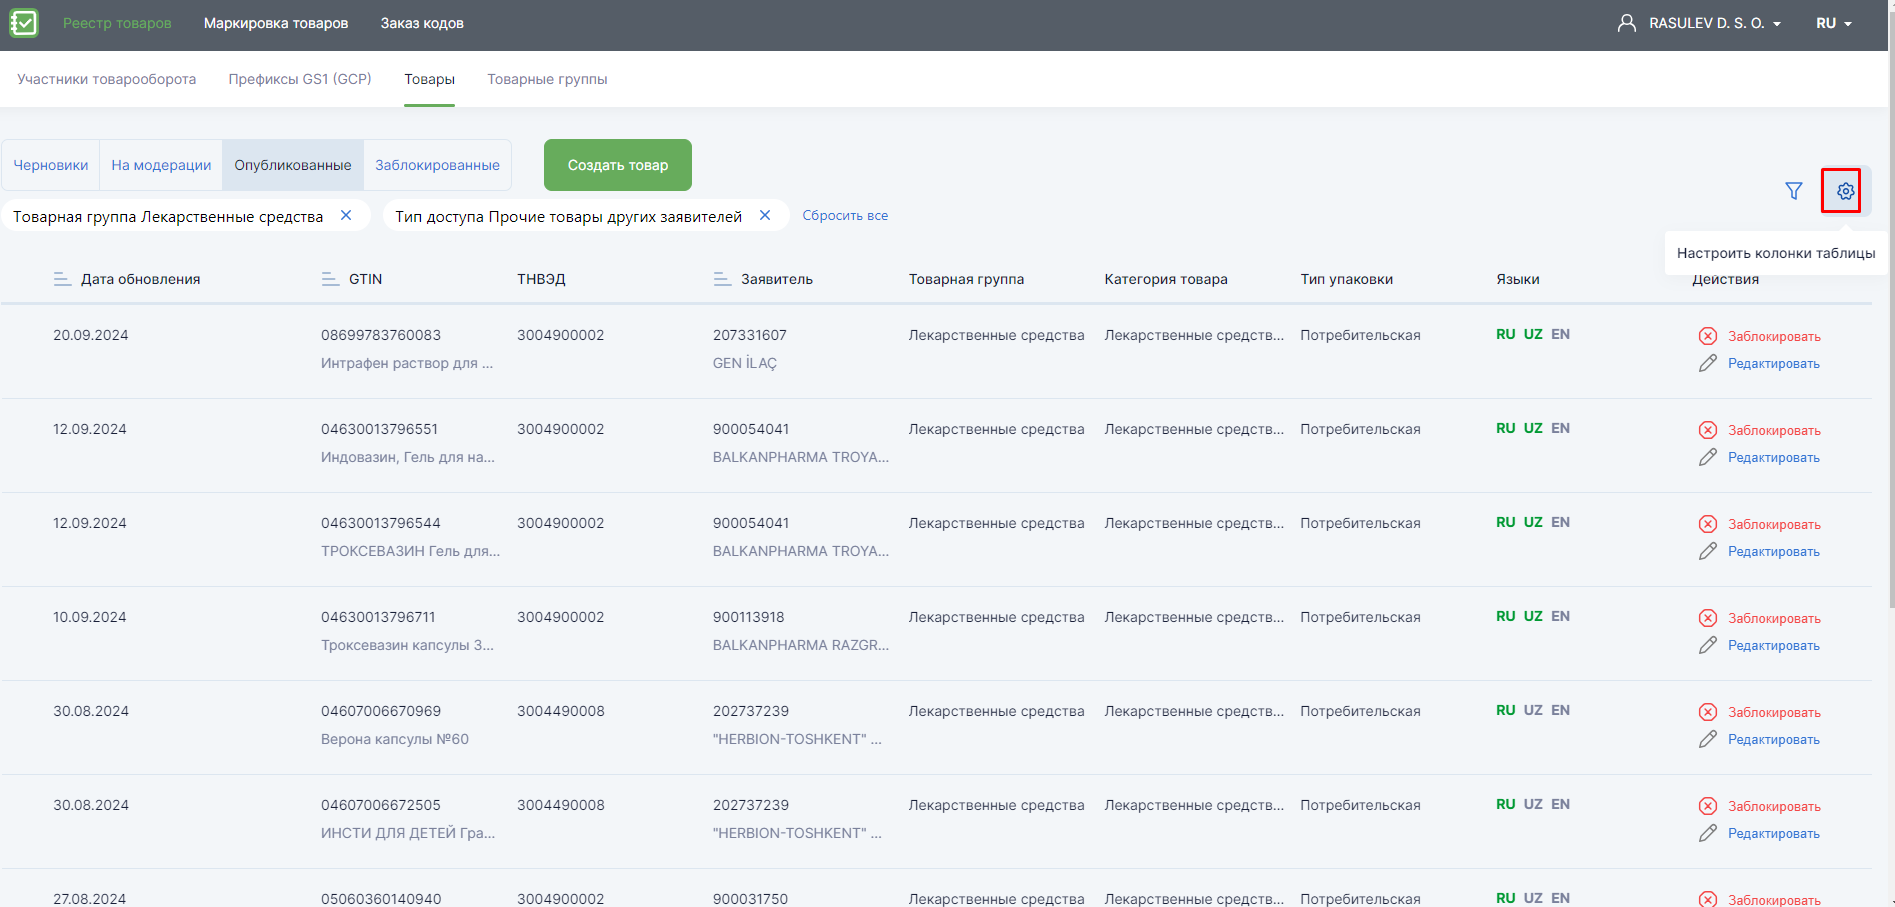Sort by GTIN column icon
1895x907 pixels.
click(x=330, y=279)
